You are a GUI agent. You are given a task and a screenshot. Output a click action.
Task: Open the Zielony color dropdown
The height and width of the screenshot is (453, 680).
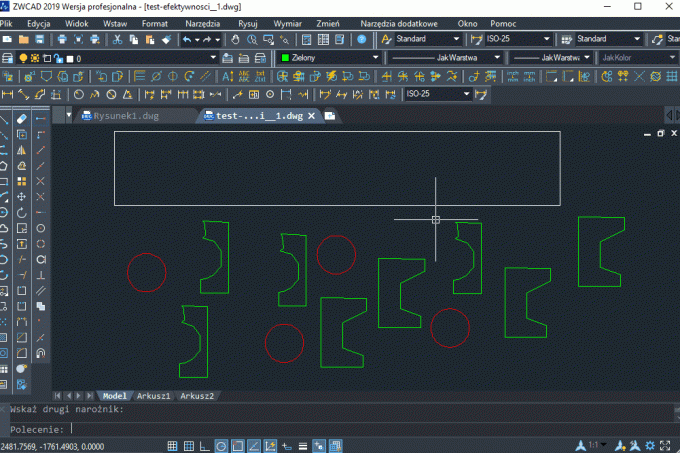pyautogui.click(x=375, y=58)
